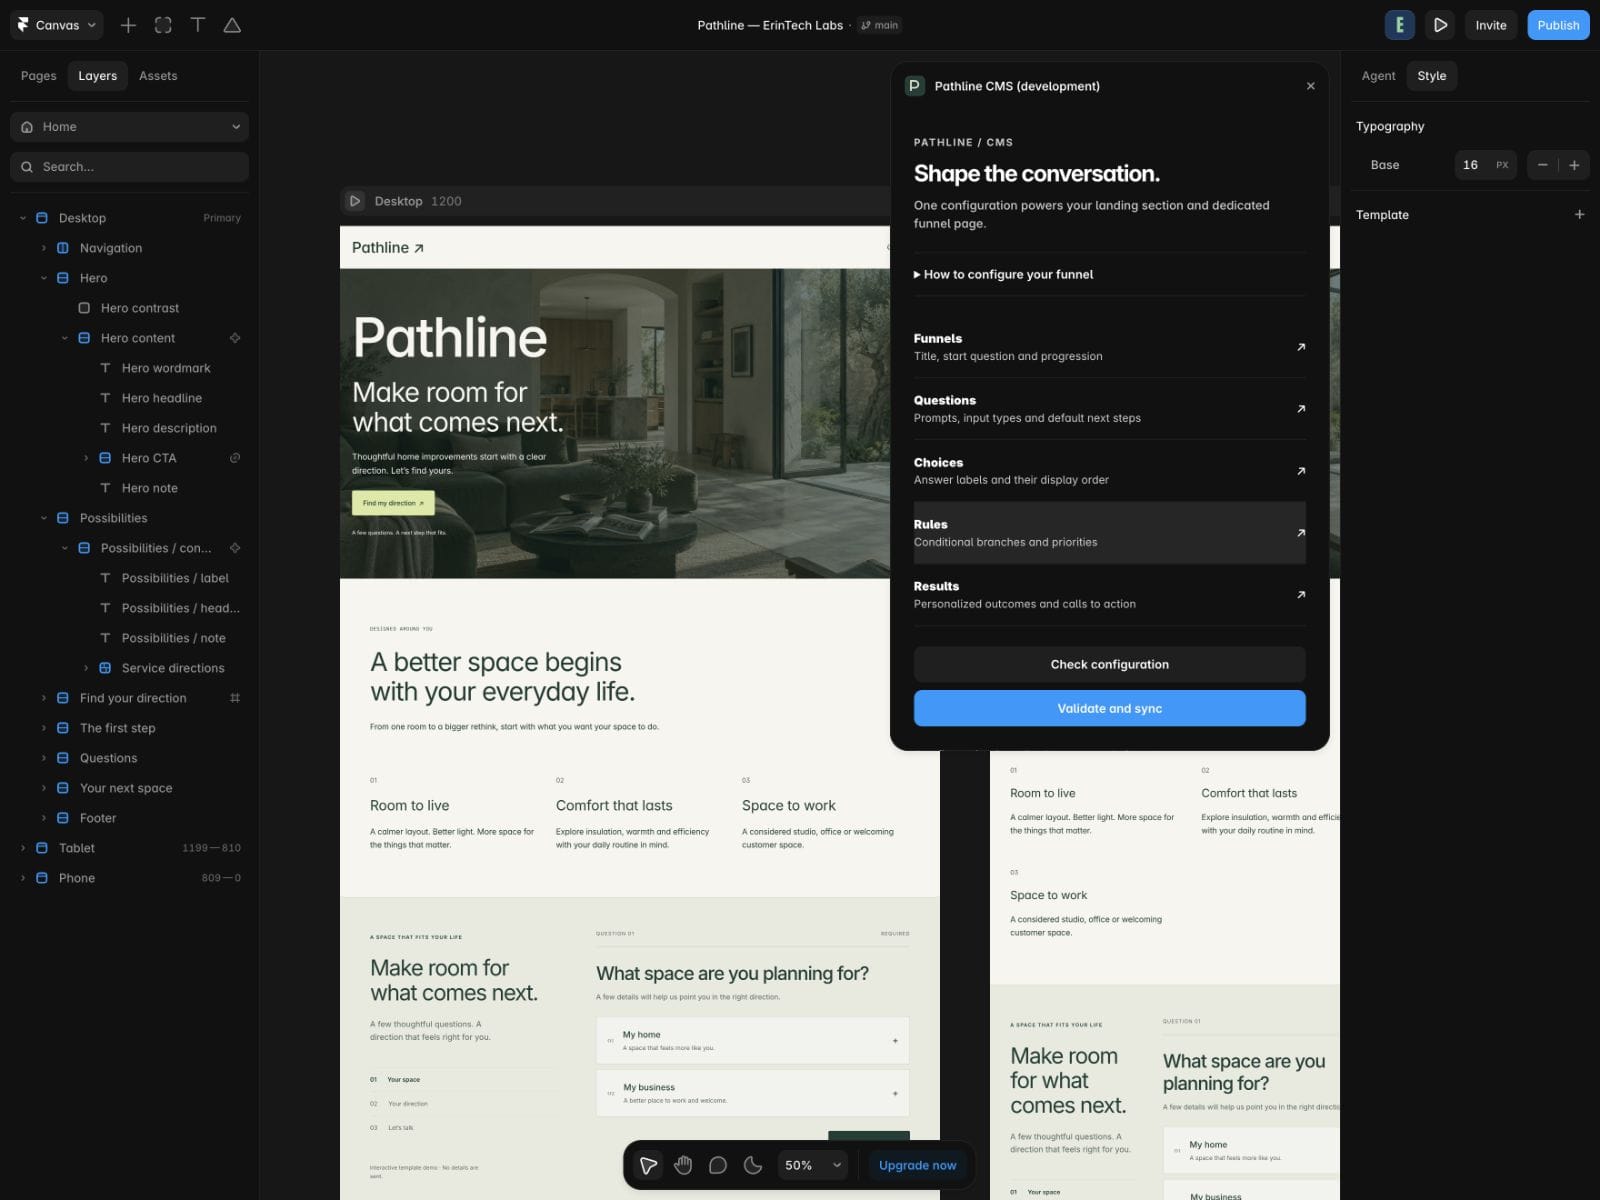Collapse the Desktop layer
This screenshot has height=1200, width=1600.
tap(23, 218)
